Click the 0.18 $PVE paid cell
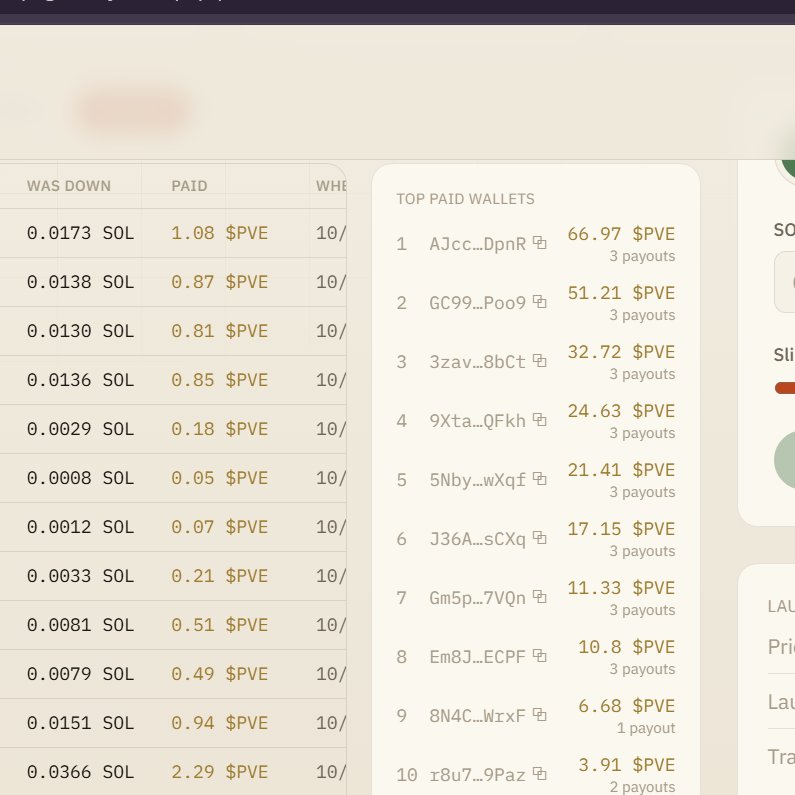This screenshot has height=795, width=795. coord(220,429)
